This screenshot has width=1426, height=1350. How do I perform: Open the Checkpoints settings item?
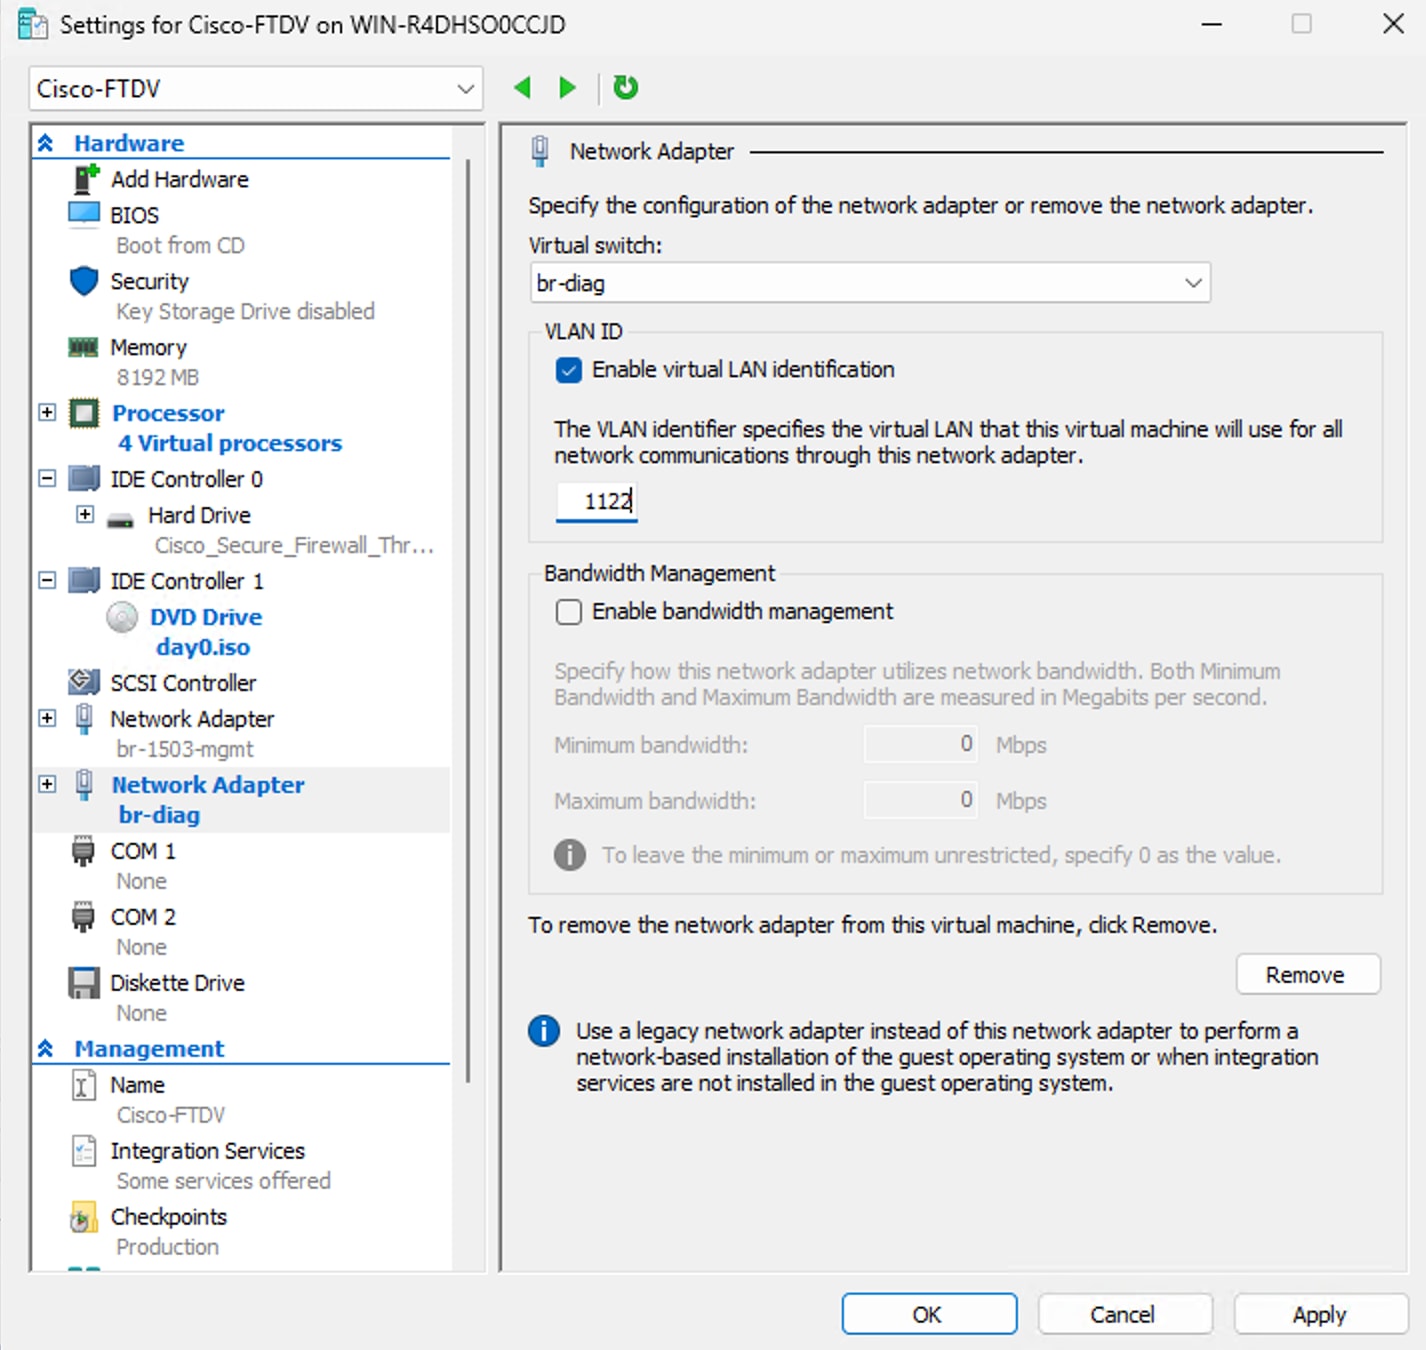pos(168,1217)
